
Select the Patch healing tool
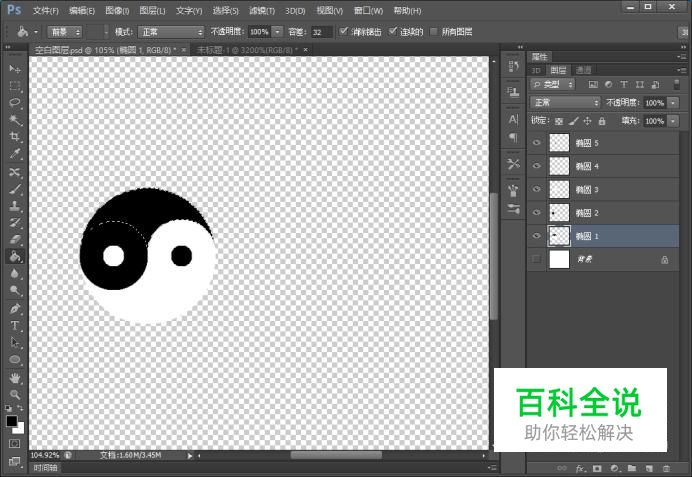(x=15, y=172)
